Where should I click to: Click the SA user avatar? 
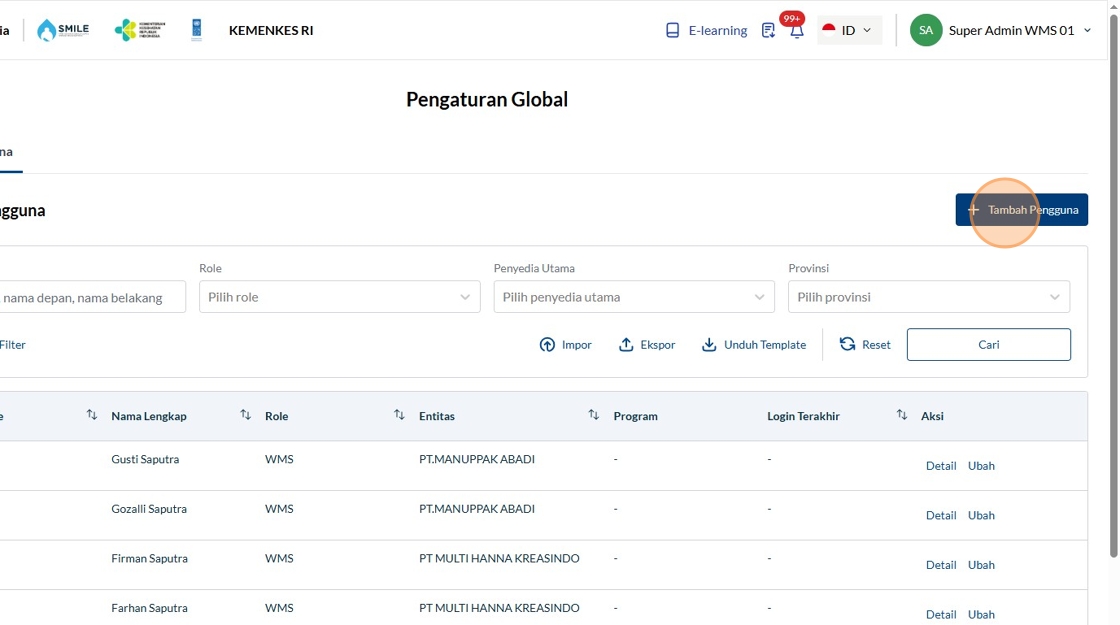926,30
